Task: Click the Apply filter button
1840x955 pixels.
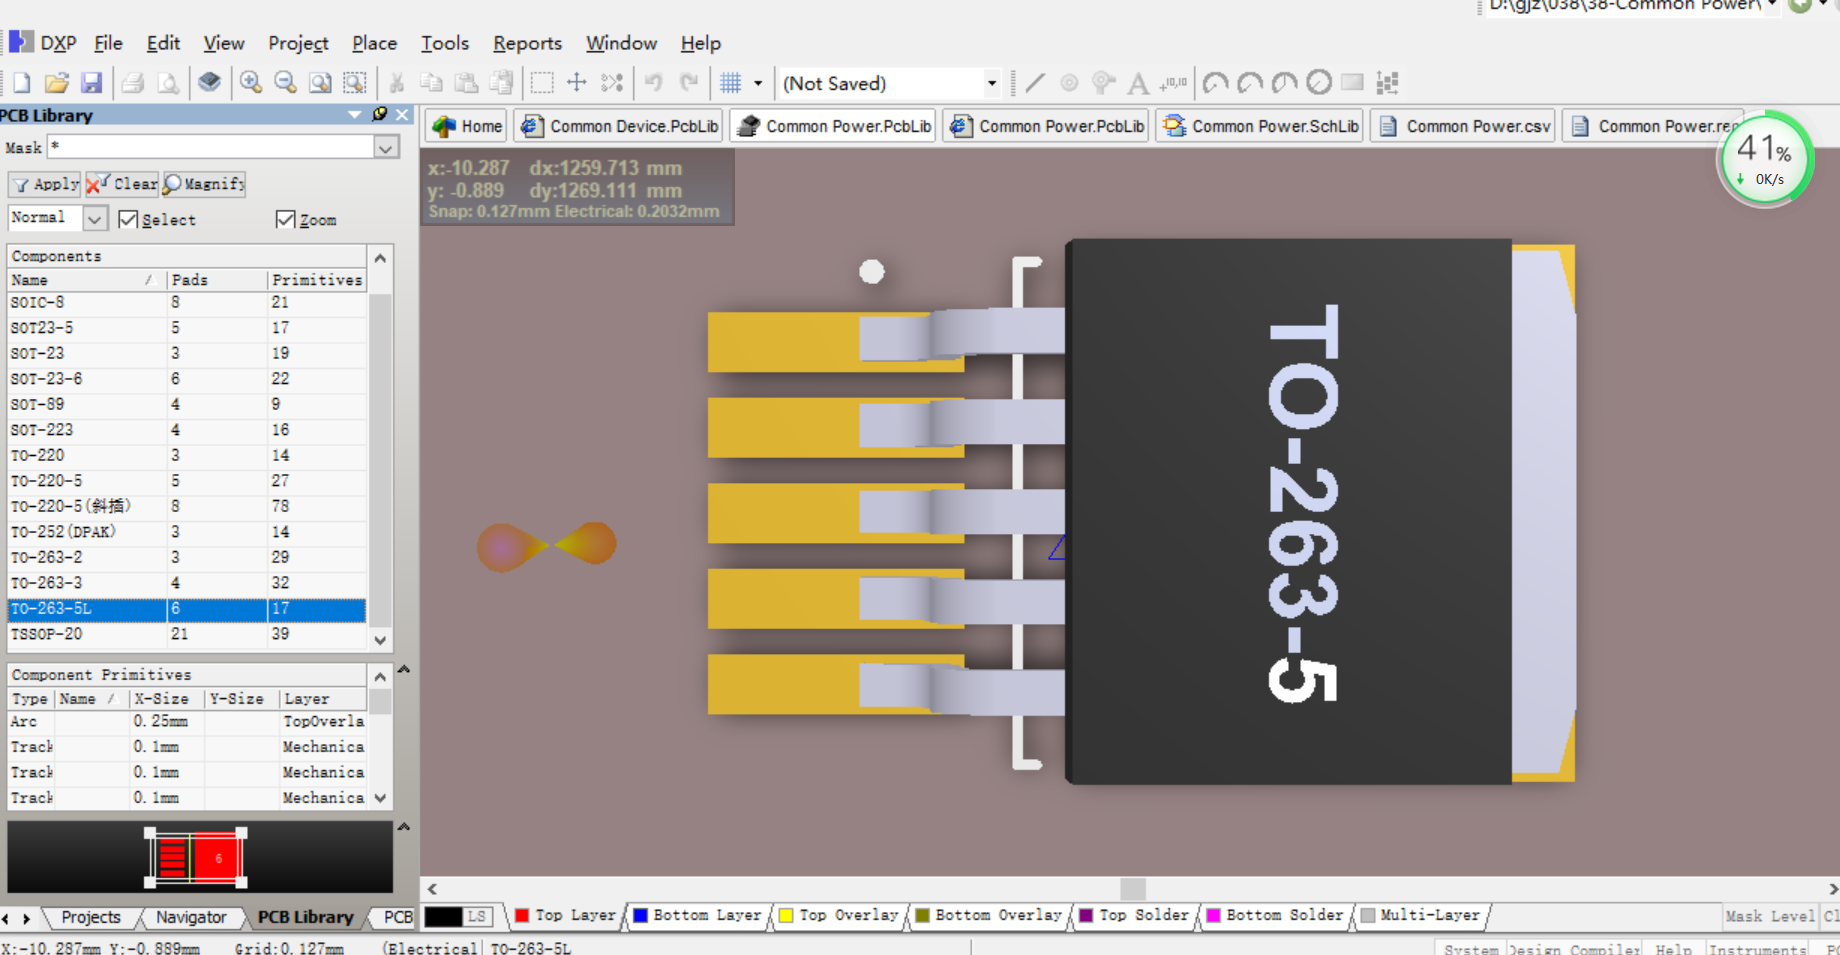Action: point(45,184)
